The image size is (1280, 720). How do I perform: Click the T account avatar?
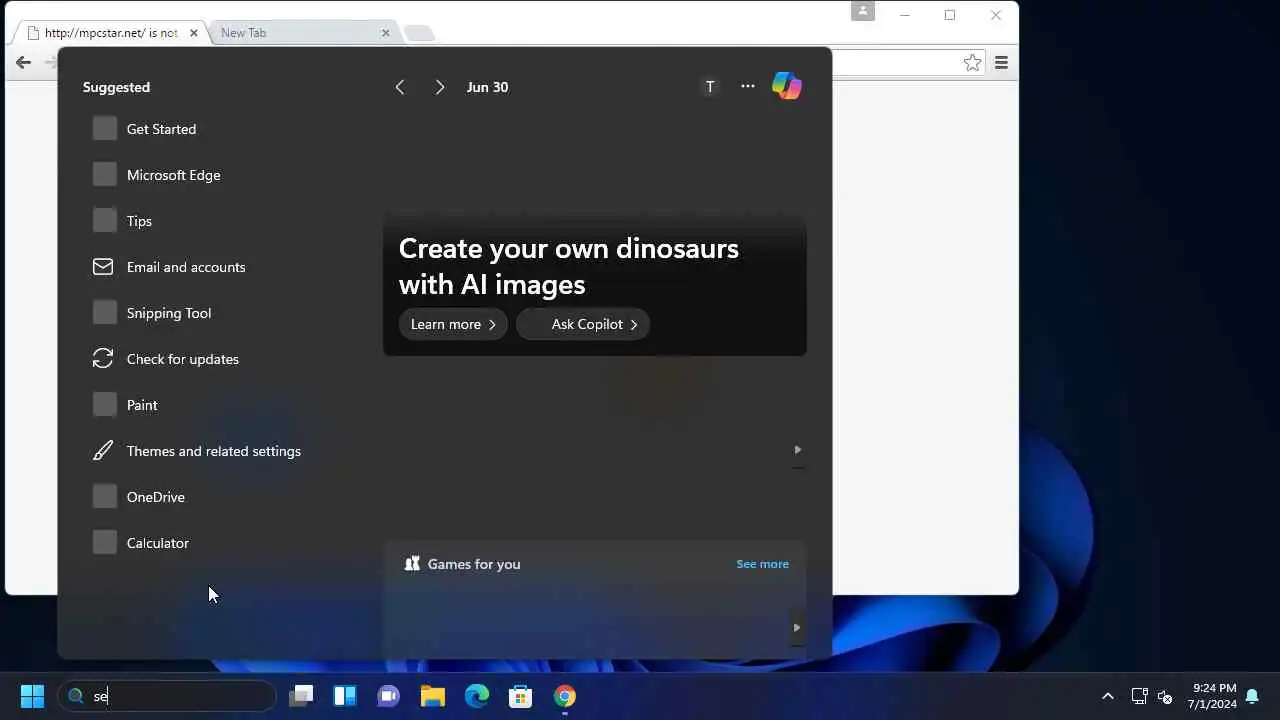tap(710, 87)
